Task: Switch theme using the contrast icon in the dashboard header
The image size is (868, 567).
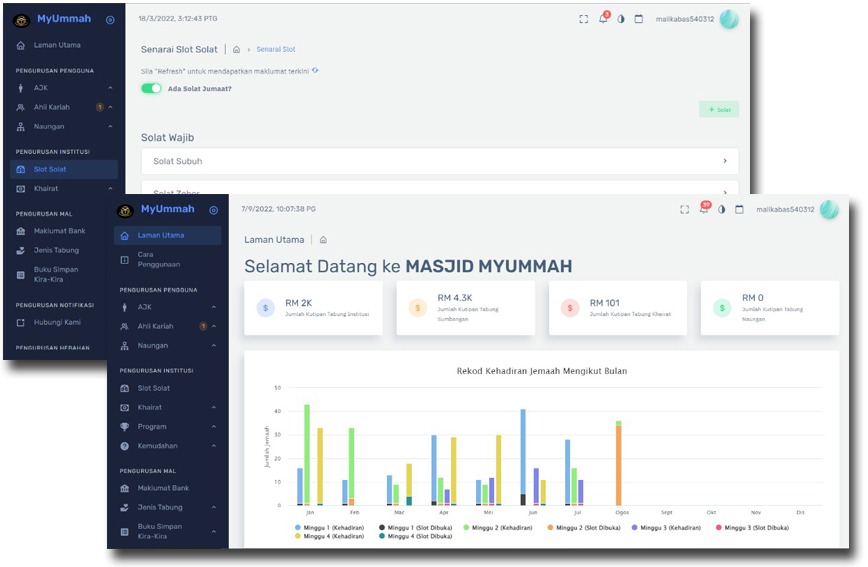Action: (722, 210)
